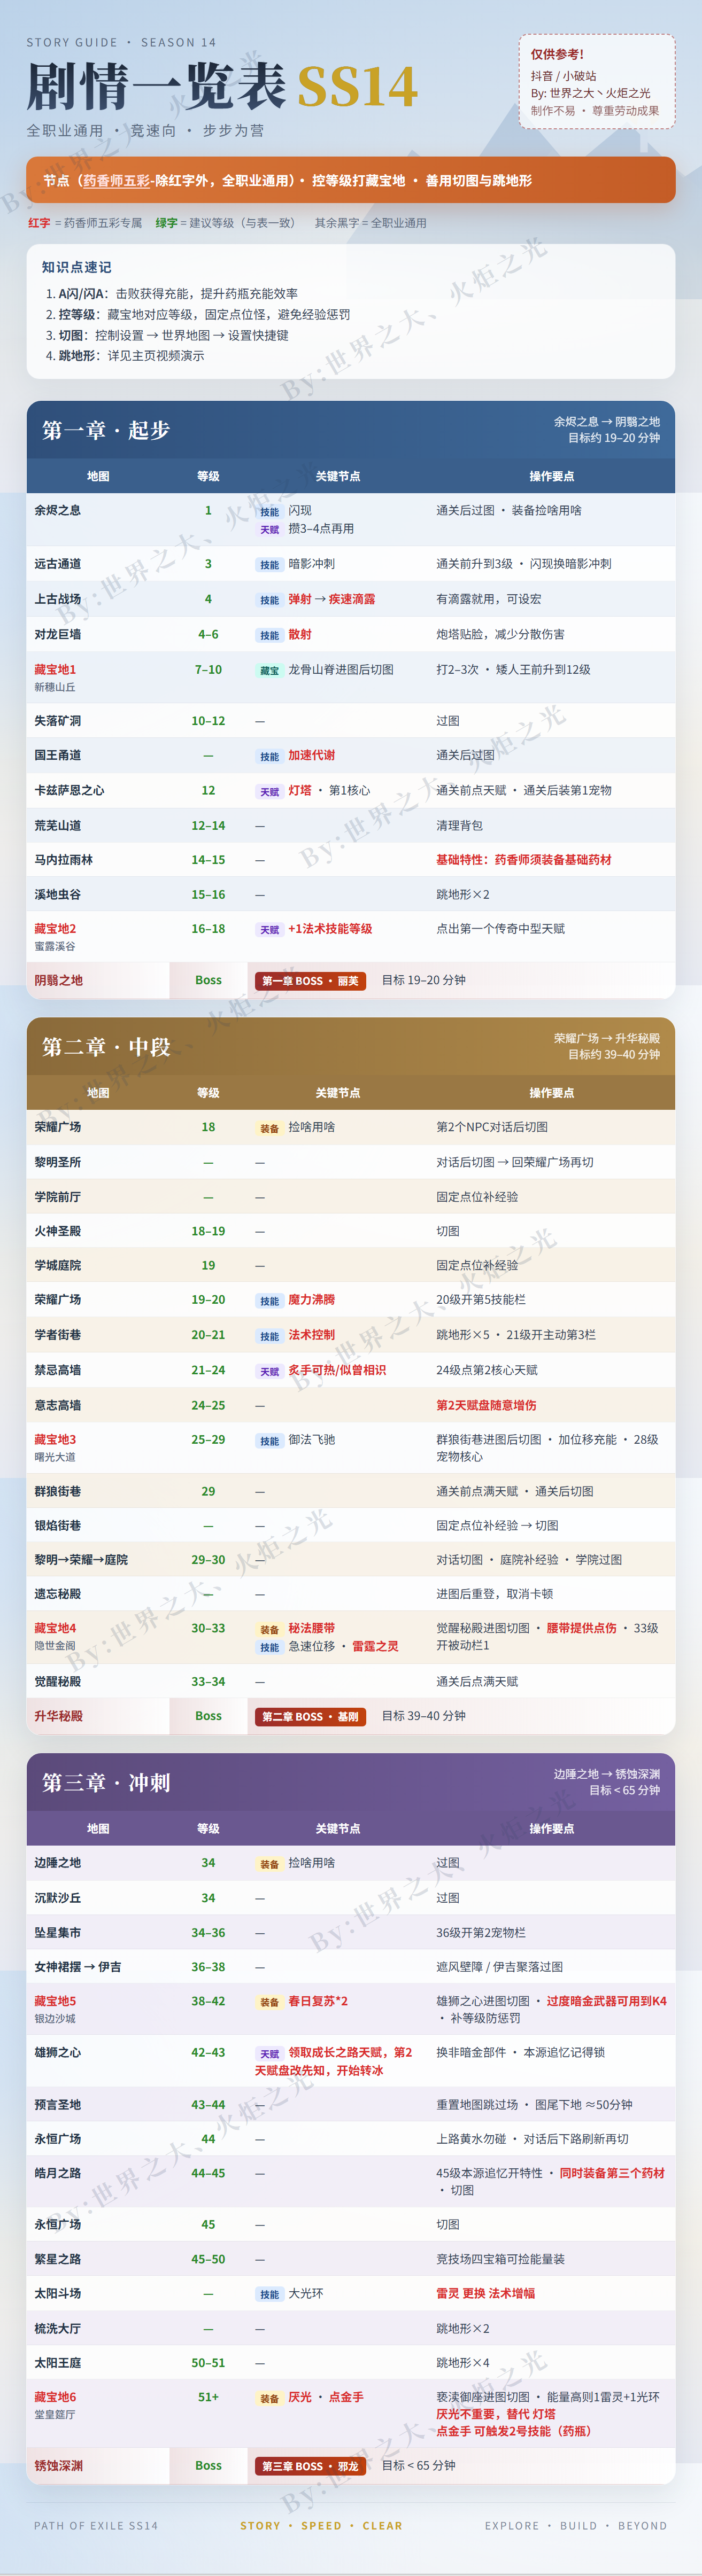Click the 藏宝 tag in the 藏宝地1 row

(270, 671)
